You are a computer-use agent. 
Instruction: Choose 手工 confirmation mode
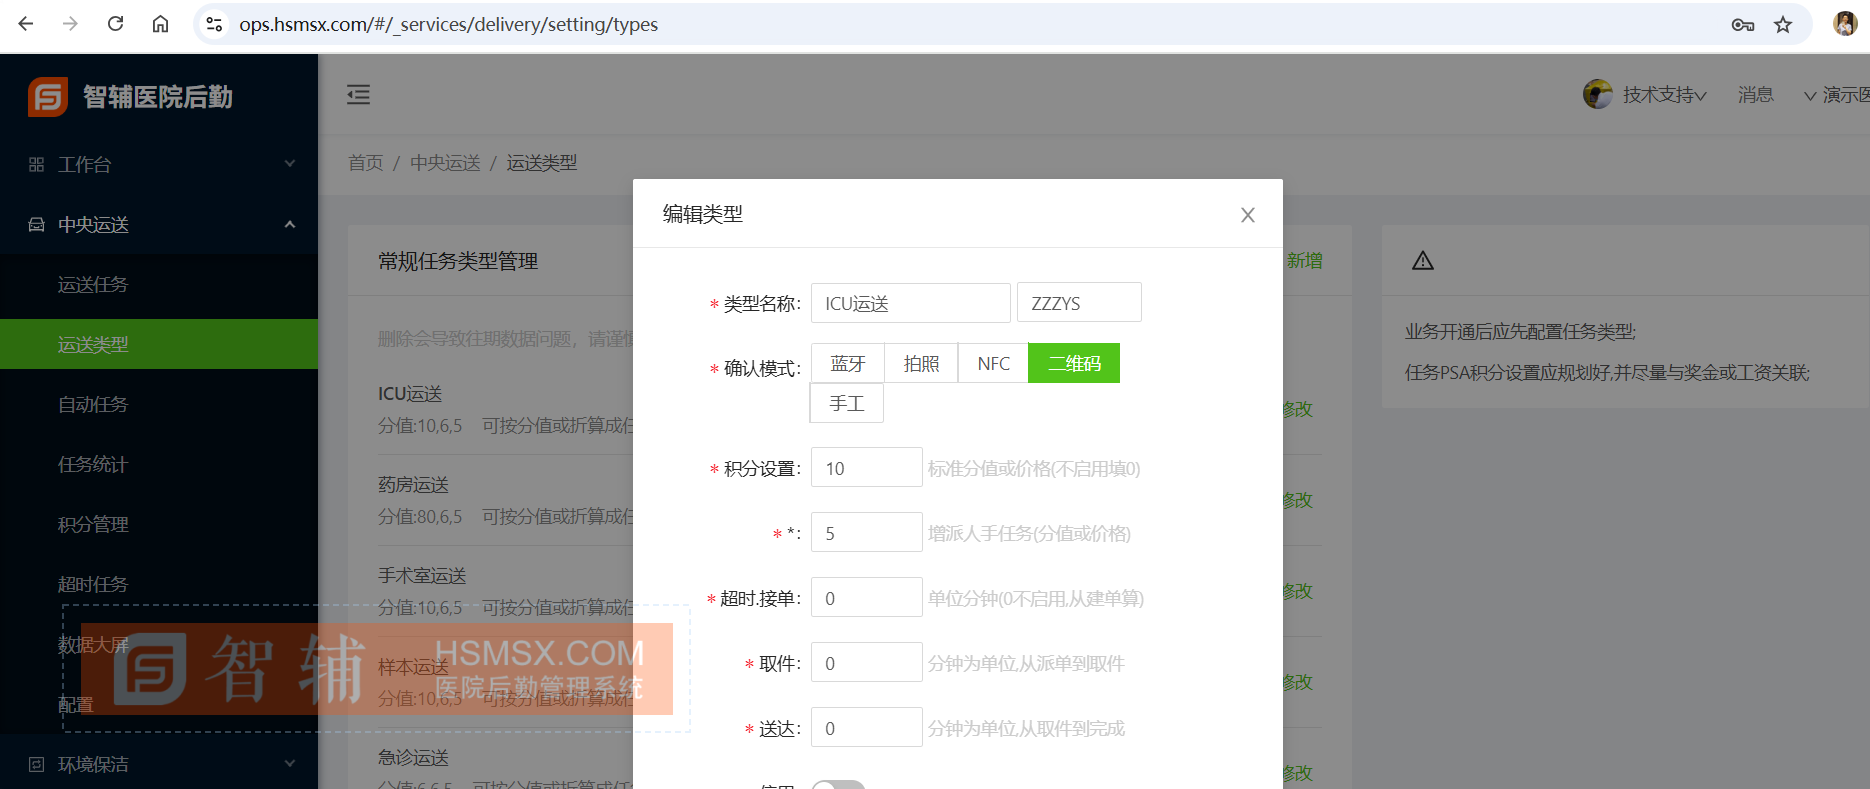pyautogui.click(x=846, y=404)
